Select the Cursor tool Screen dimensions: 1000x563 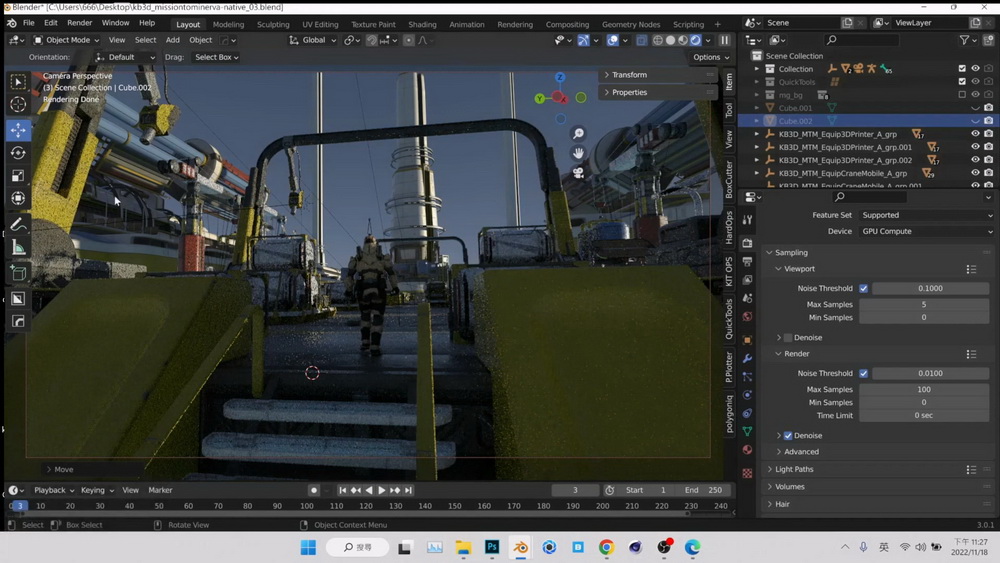(x=18, y=105)
